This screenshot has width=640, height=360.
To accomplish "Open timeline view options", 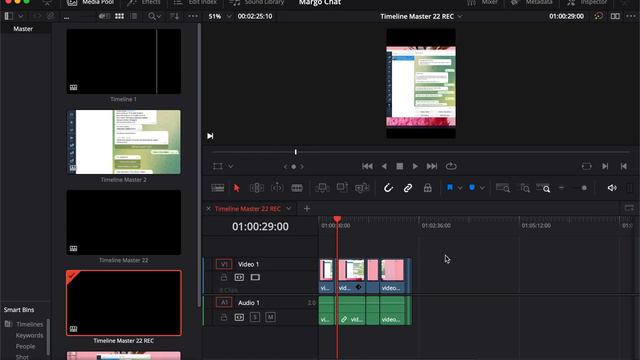I will (x=218, y=188).
